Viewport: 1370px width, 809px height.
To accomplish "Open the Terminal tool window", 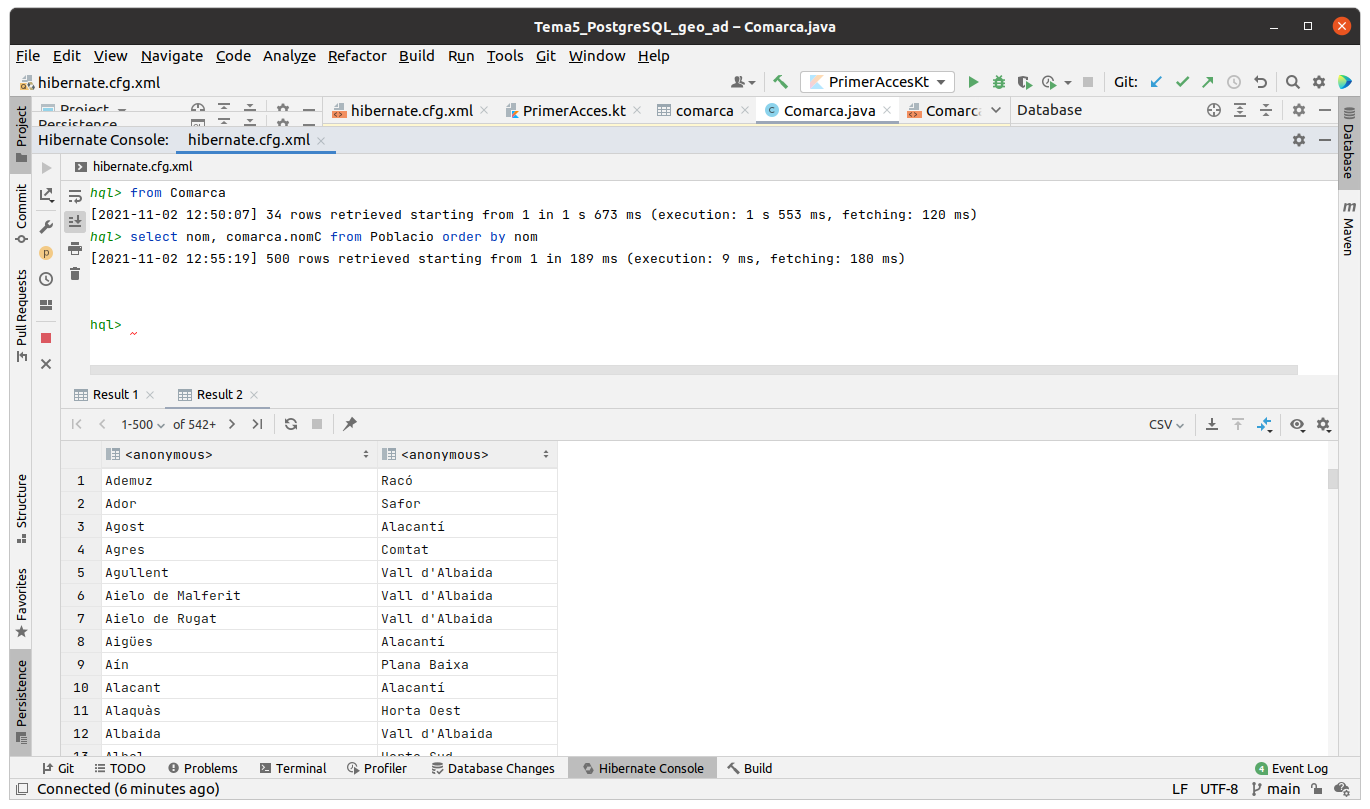I will [293, 768].
